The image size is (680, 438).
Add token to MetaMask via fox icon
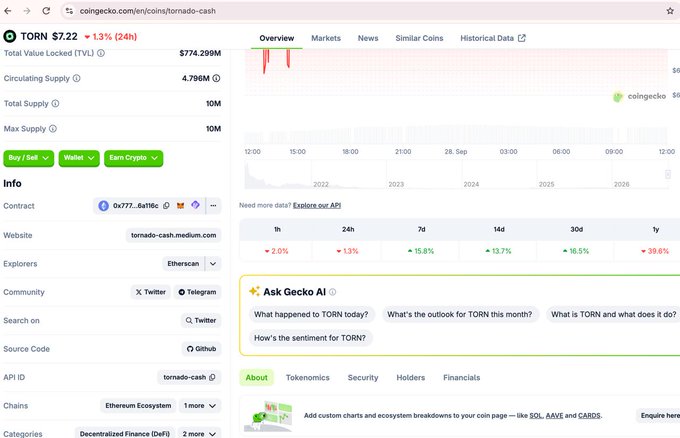tap(180, 206)
